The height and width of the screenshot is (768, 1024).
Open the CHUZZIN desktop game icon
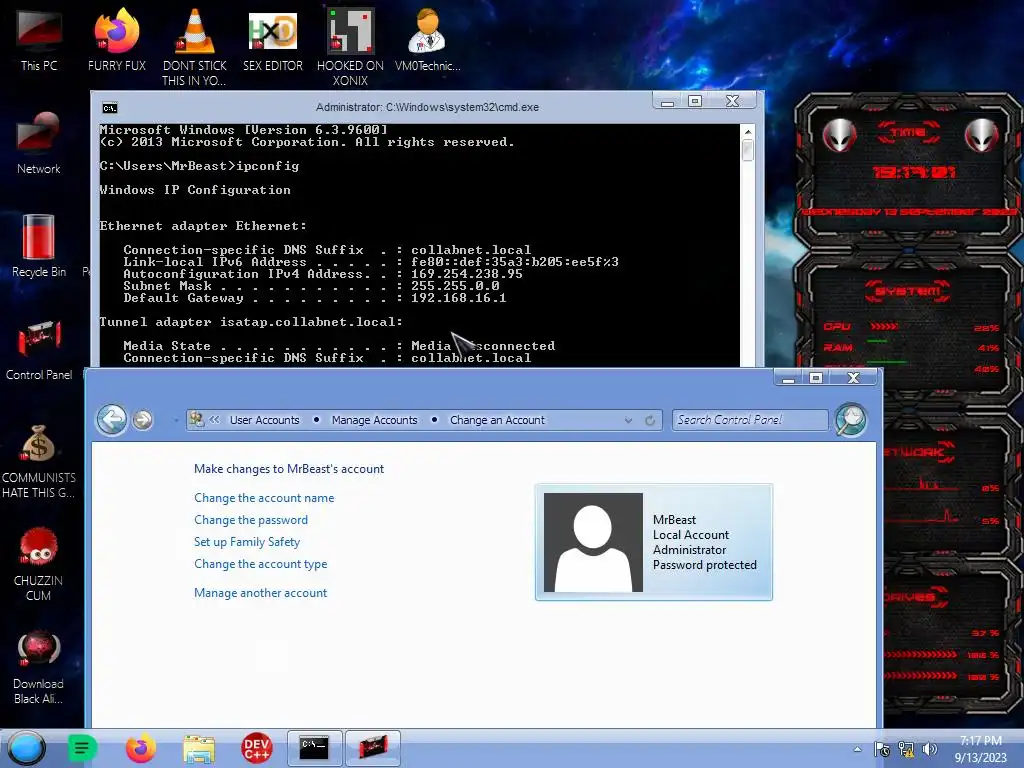(39, 564)
